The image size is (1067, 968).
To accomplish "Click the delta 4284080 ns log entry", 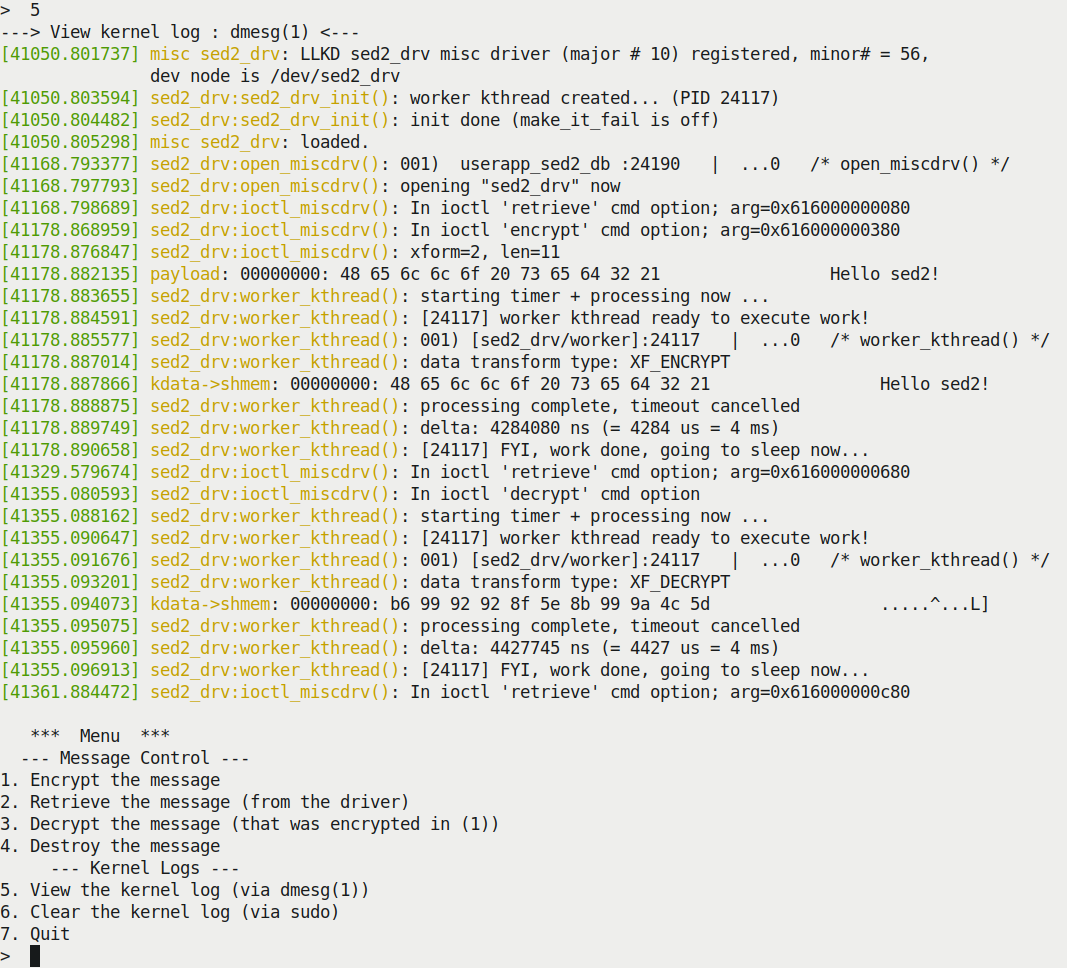I will 391,428.
